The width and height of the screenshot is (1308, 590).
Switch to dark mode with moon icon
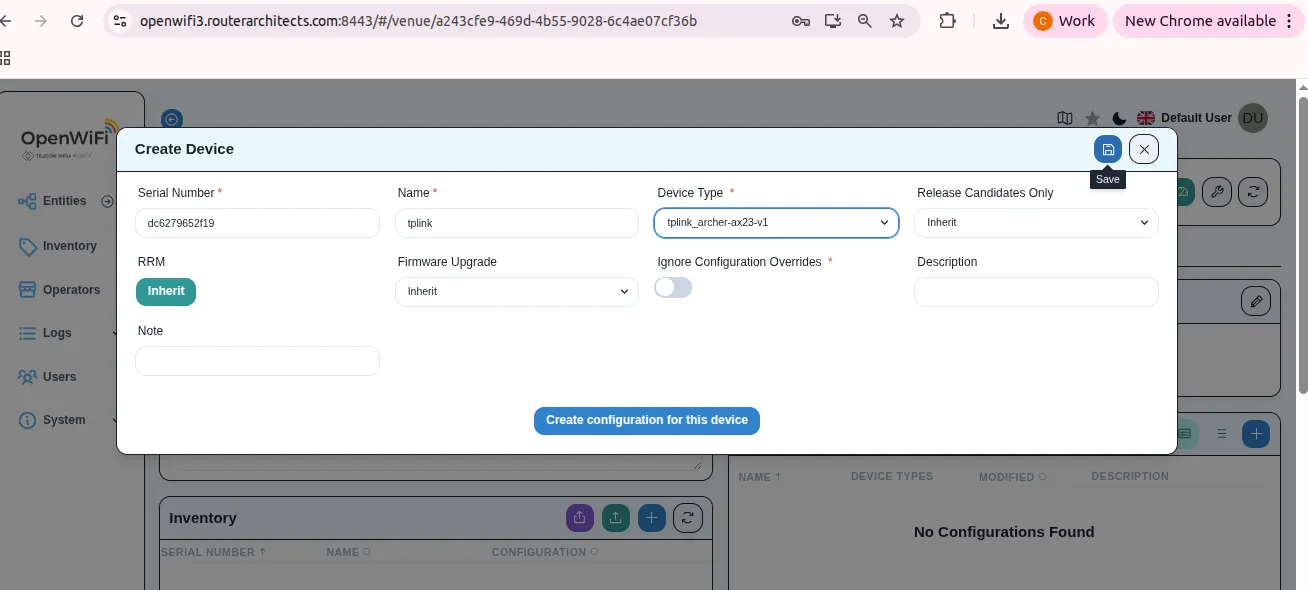coord(1119,118)
